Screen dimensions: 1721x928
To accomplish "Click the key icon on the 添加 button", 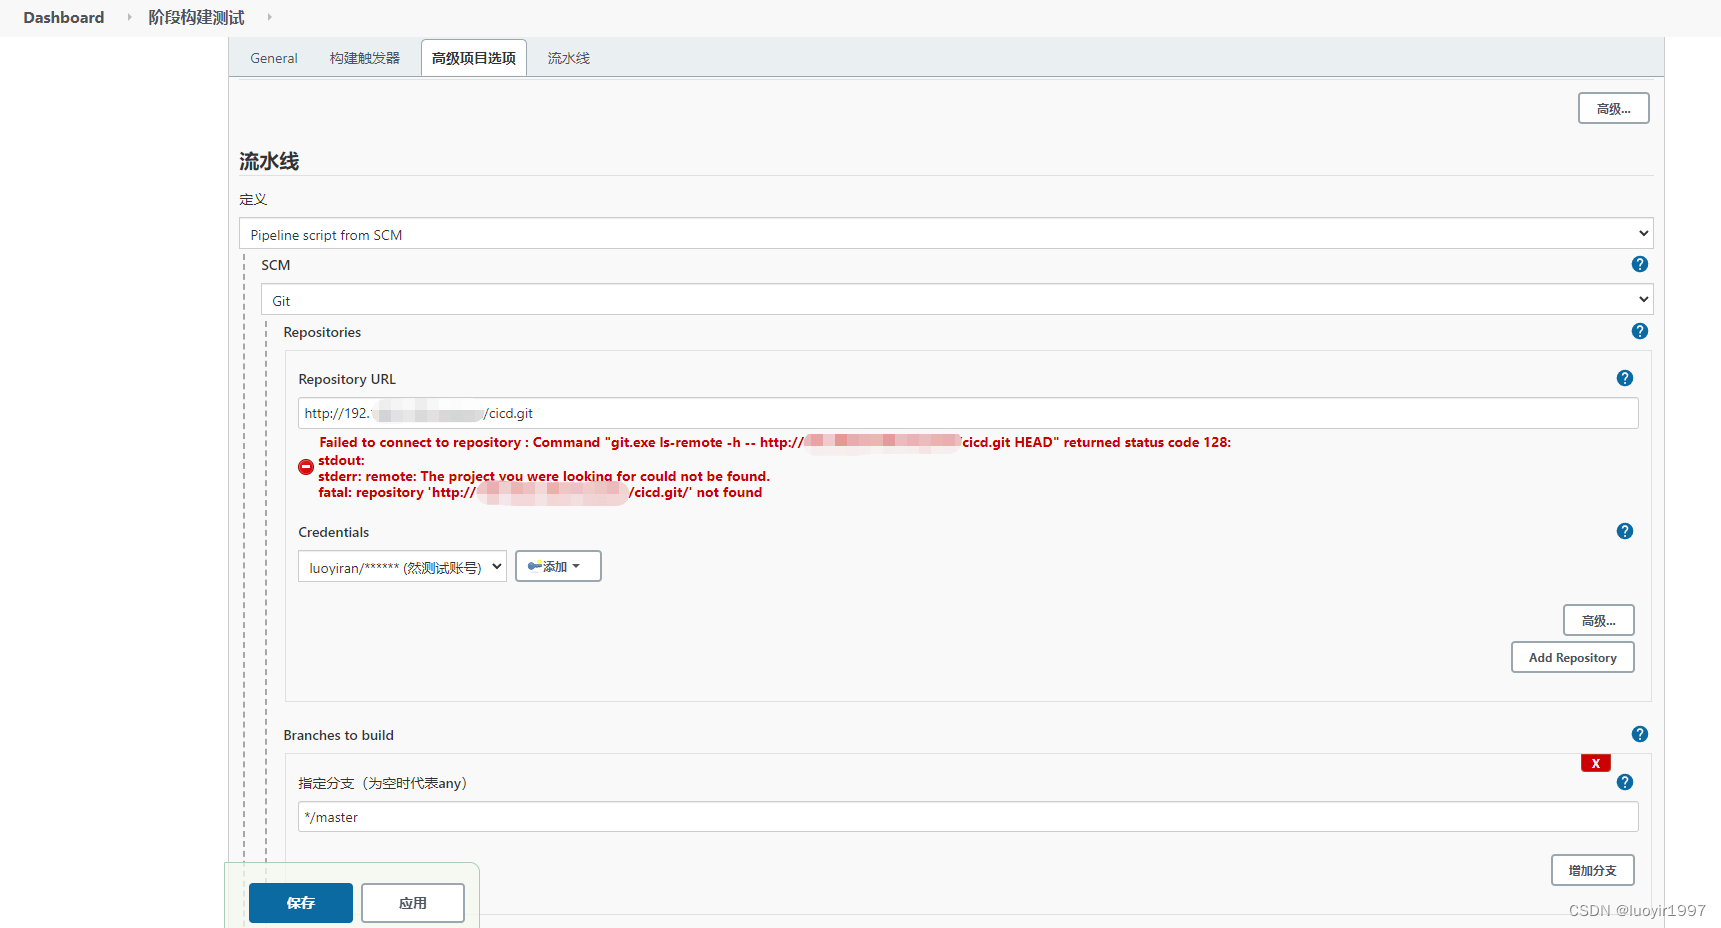I will point(536,566).
